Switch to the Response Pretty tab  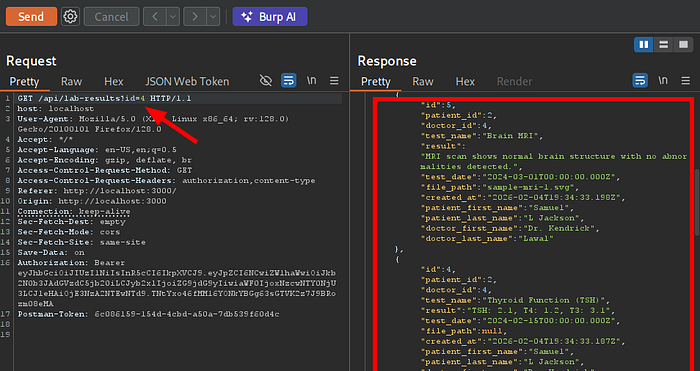(375, 81)
